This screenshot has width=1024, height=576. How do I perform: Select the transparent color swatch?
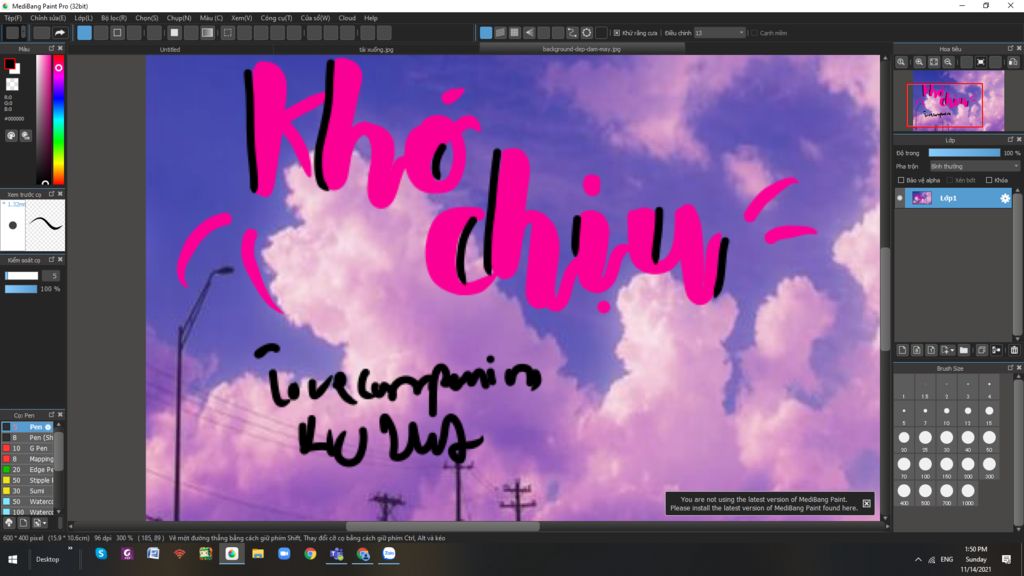[x=12, y=84]
